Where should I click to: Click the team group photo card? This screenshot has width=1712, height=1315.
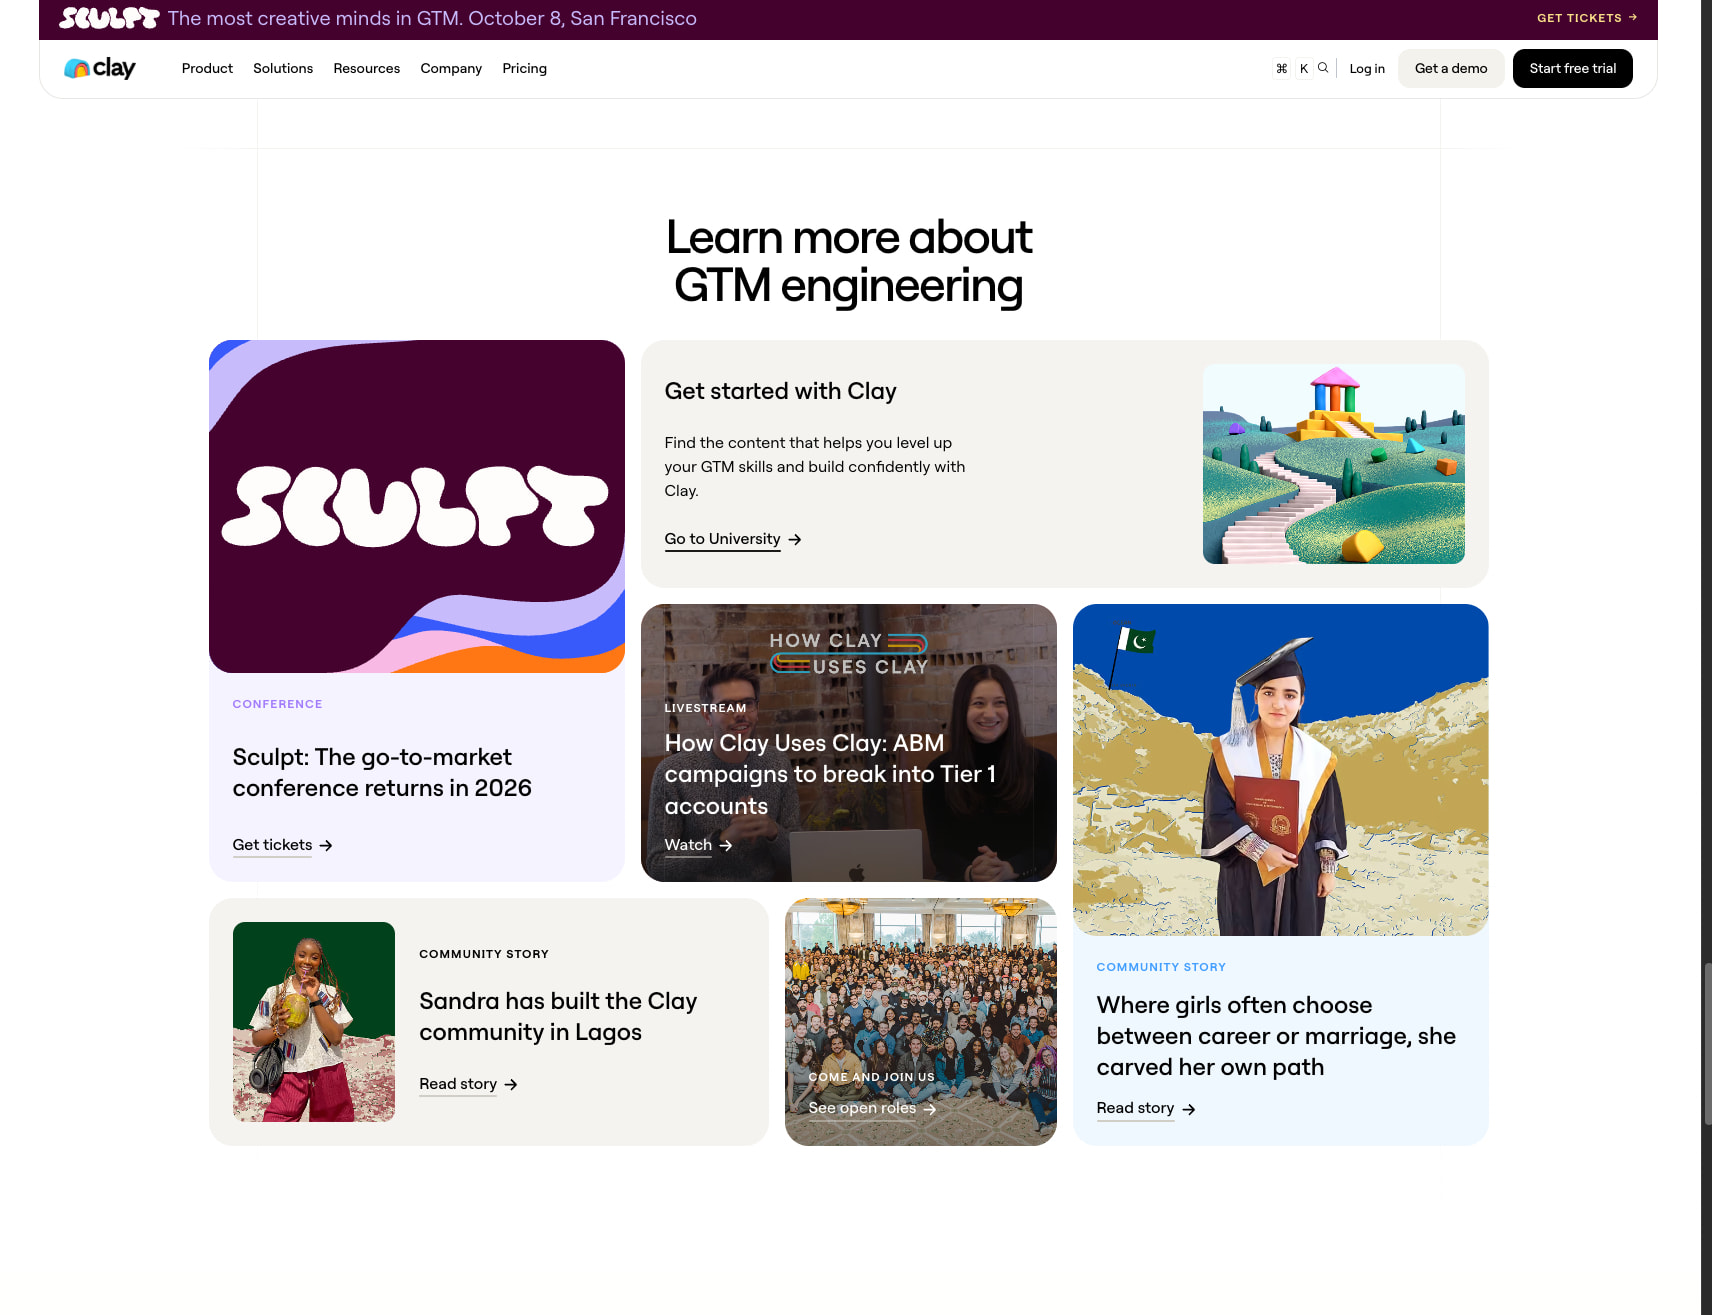921,1022
